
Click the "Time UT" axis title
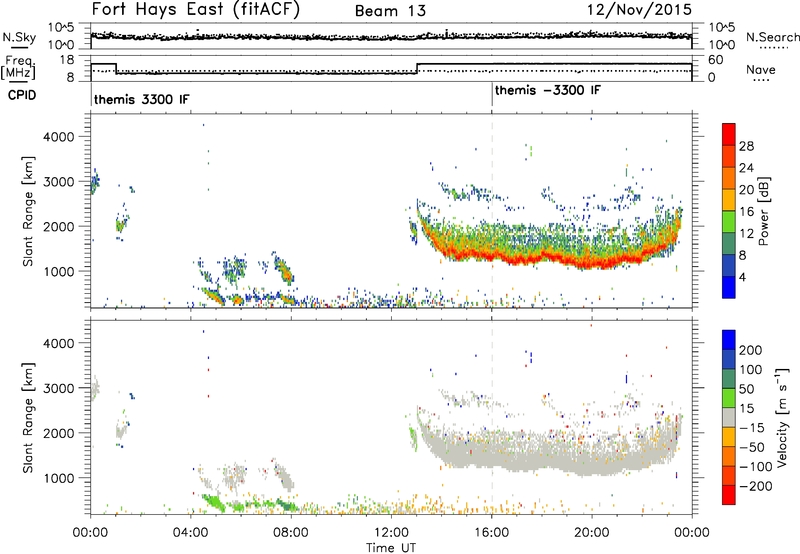tap(391, 547)
